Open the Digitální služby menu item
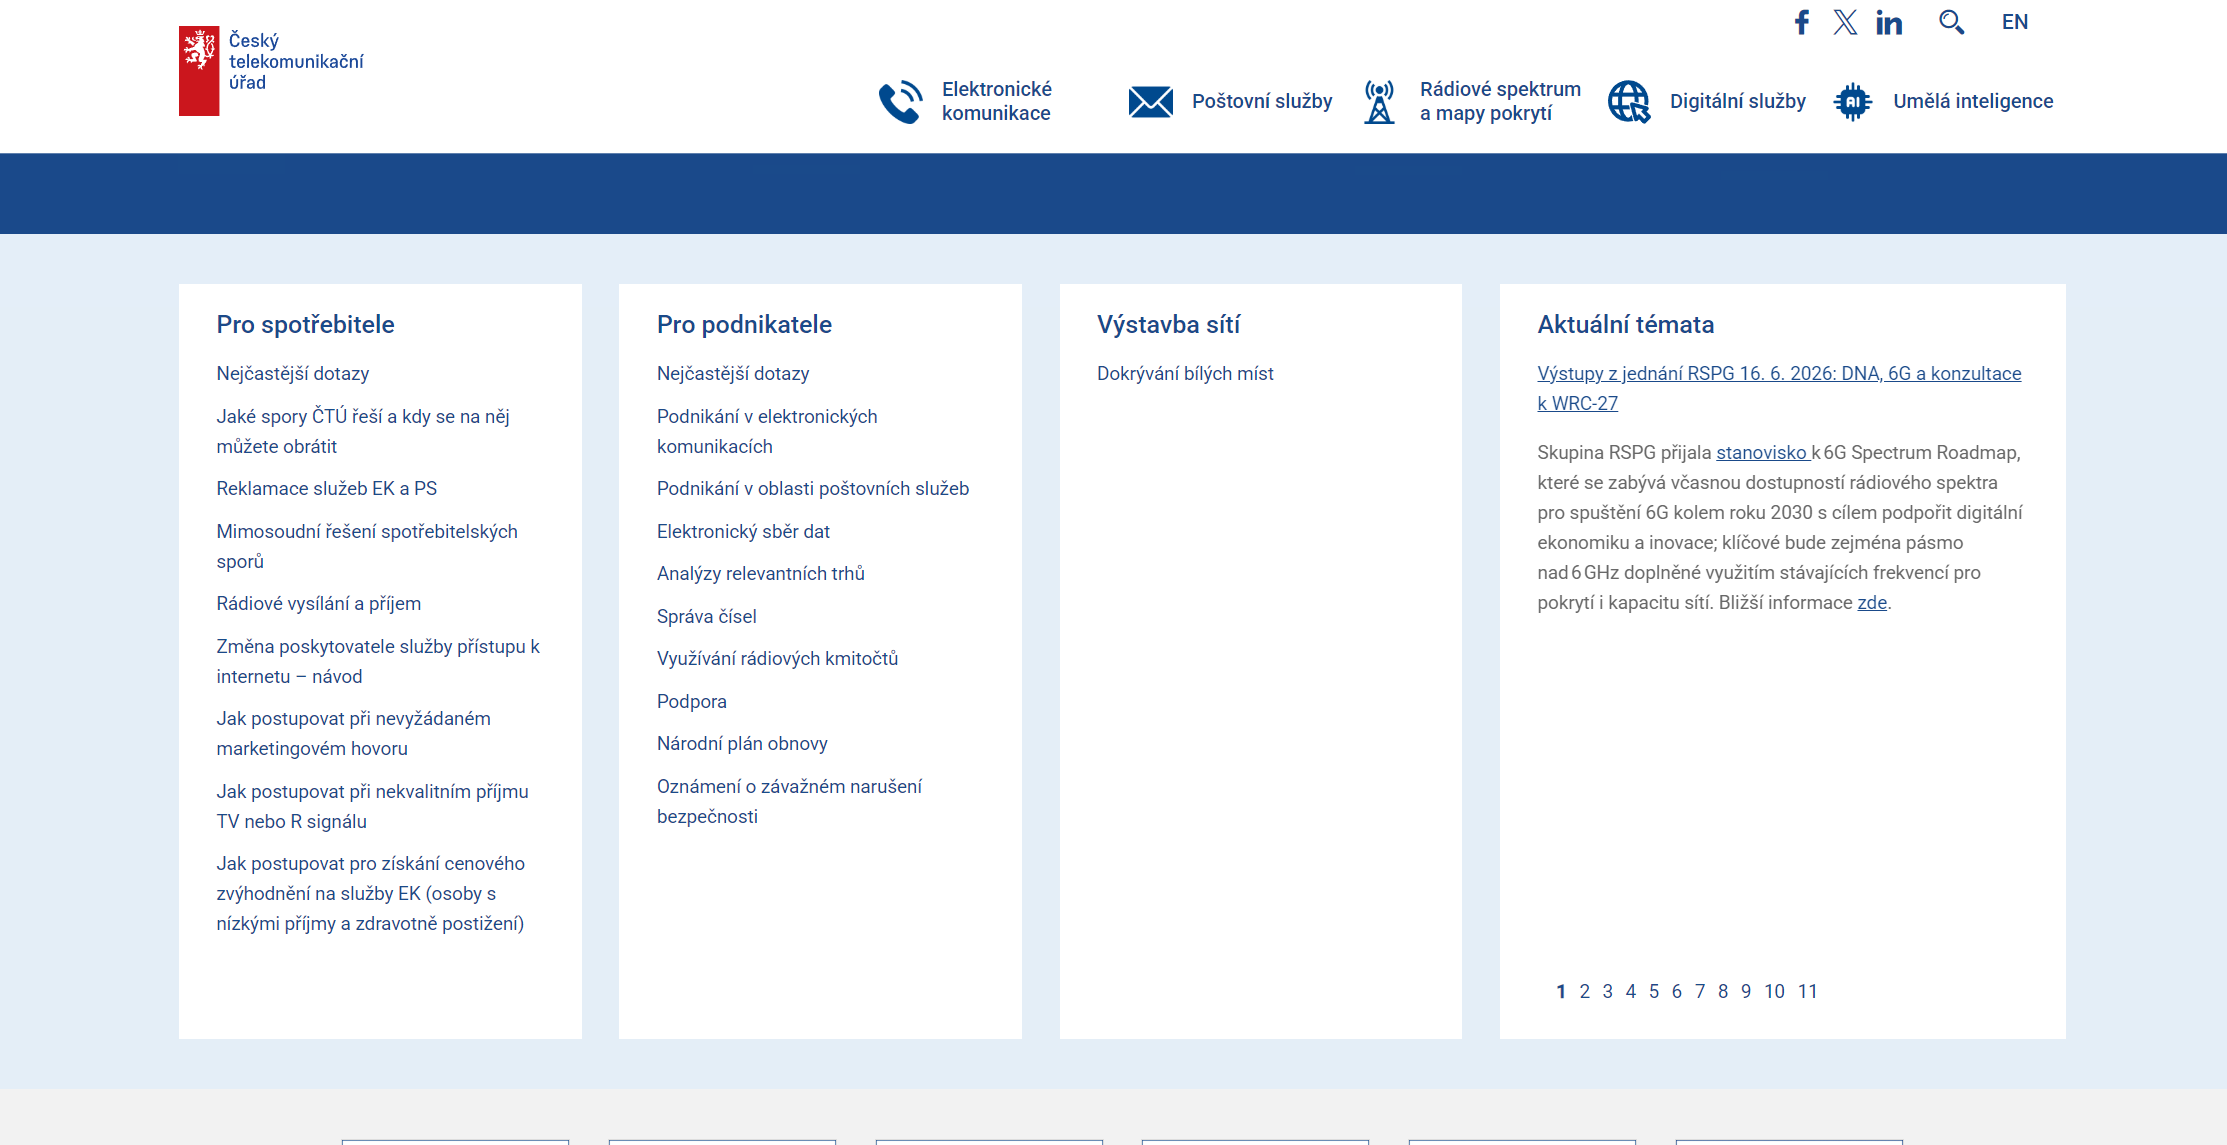 coord(1738,101)
